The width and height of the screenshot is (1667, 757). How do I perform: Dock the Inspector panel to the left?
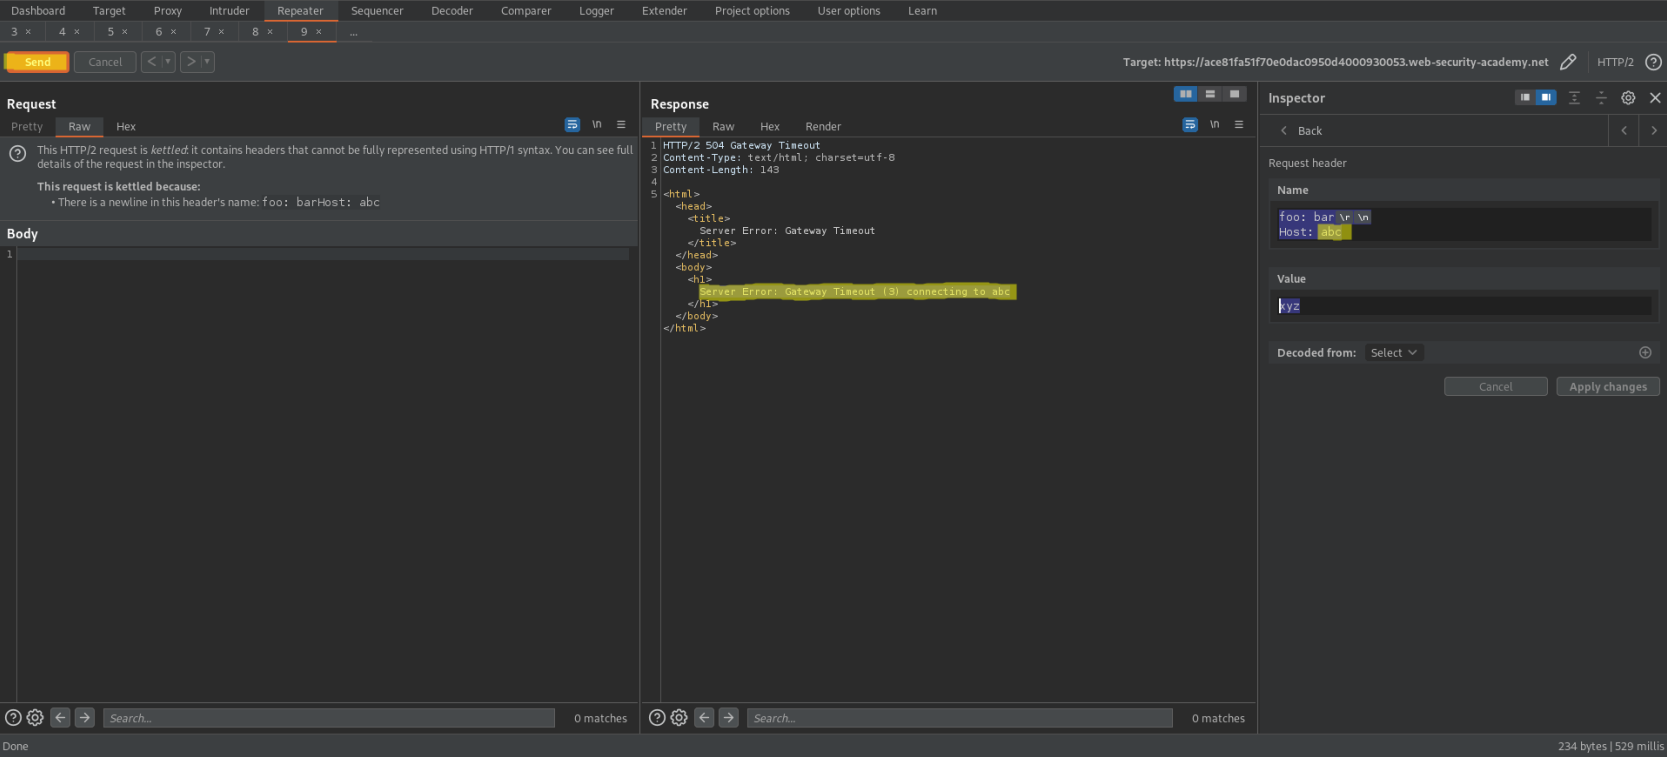point(1525,98)
